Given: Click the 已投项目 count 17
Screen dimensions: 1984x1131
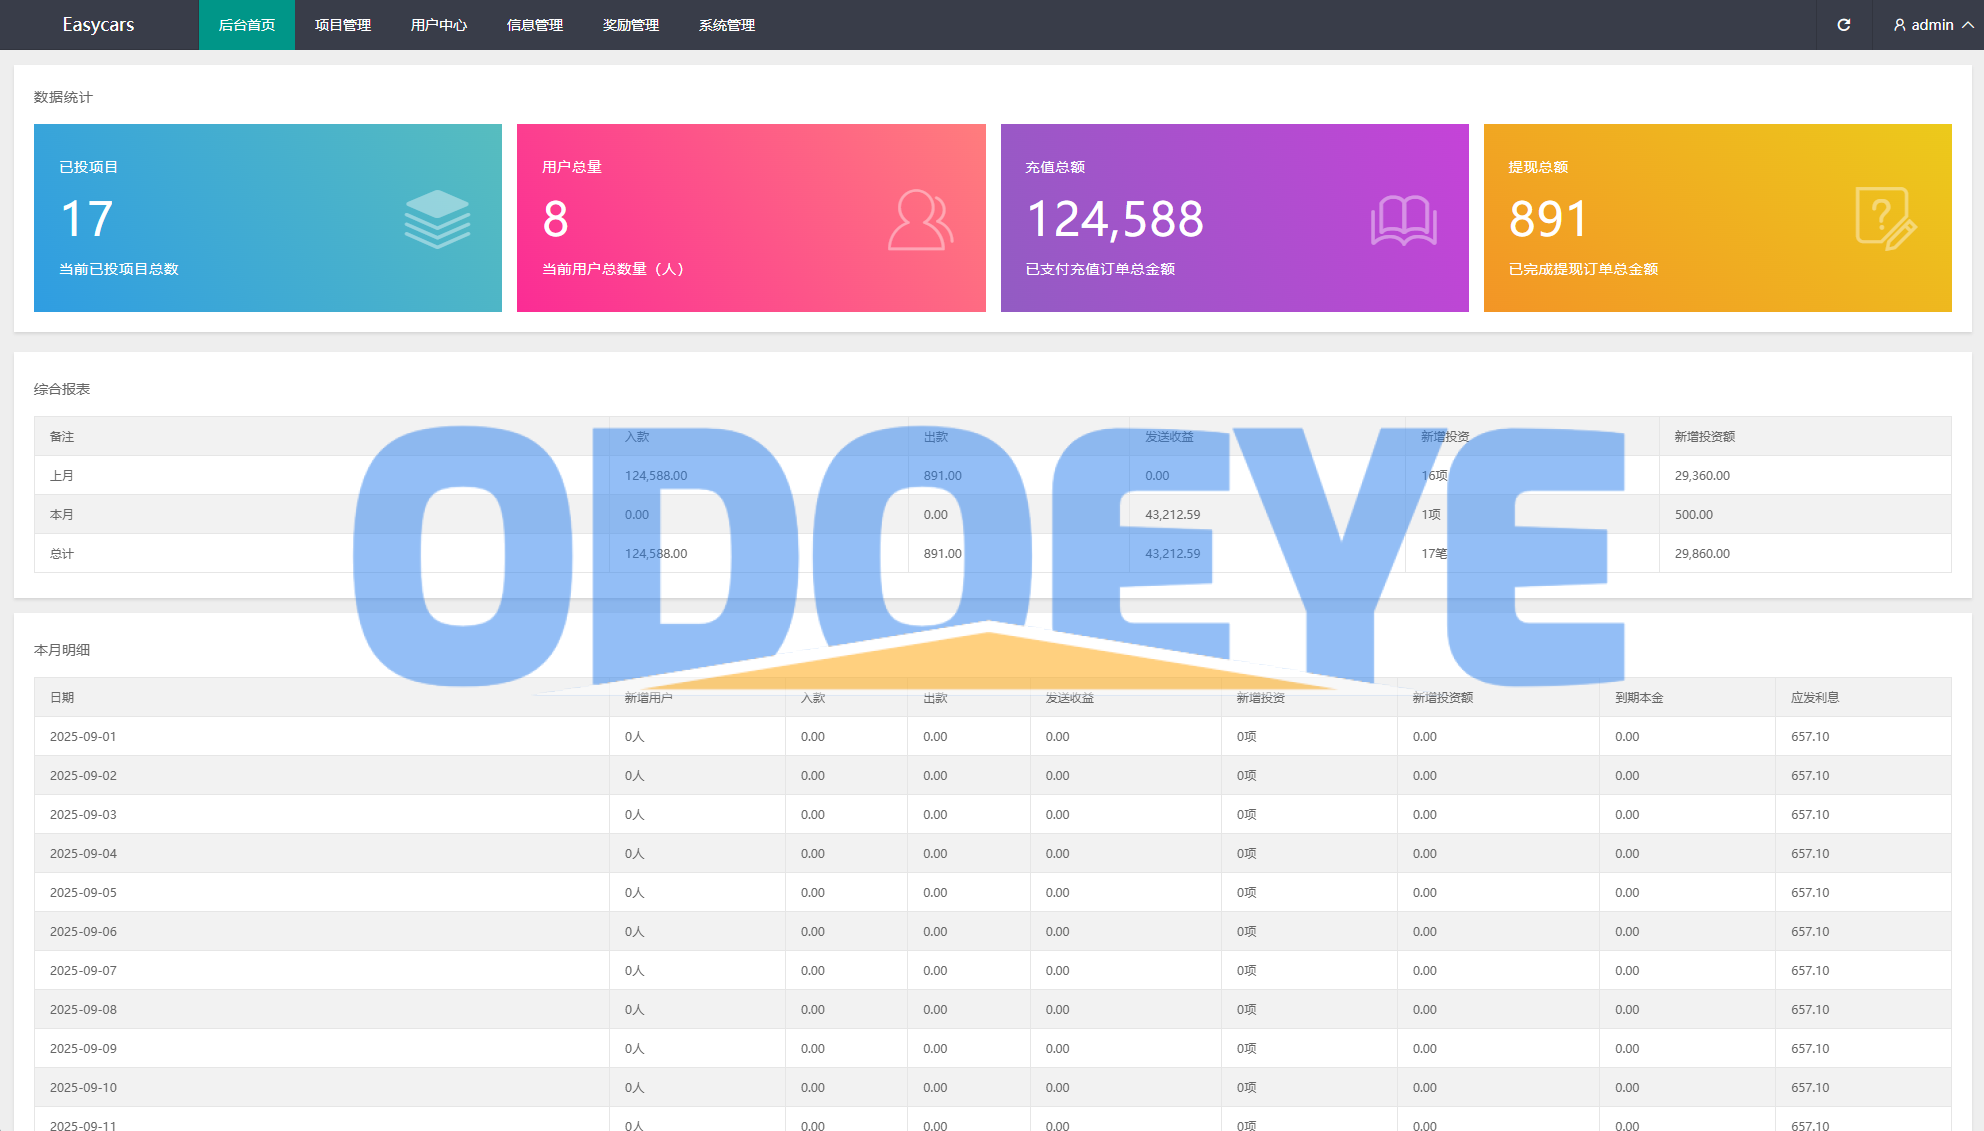Looking at the screenshot, I should 86,219.
